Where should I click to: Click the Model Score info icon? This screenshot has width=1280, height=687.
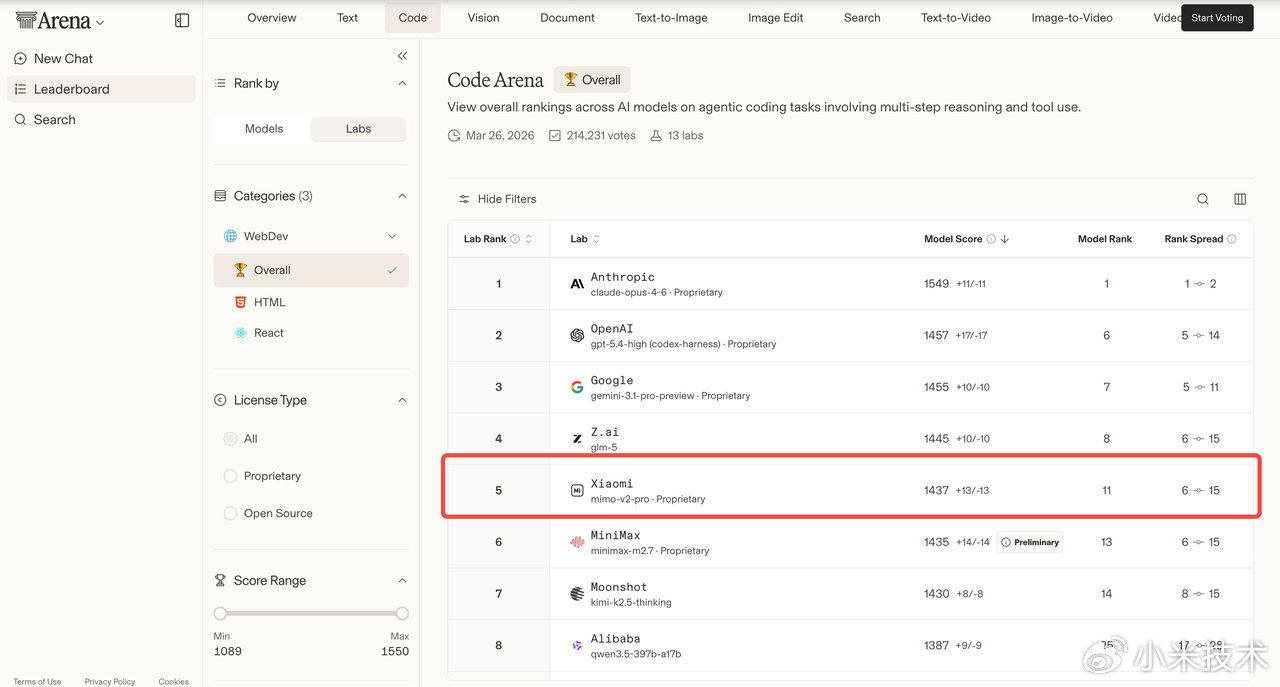click(991, 239)
